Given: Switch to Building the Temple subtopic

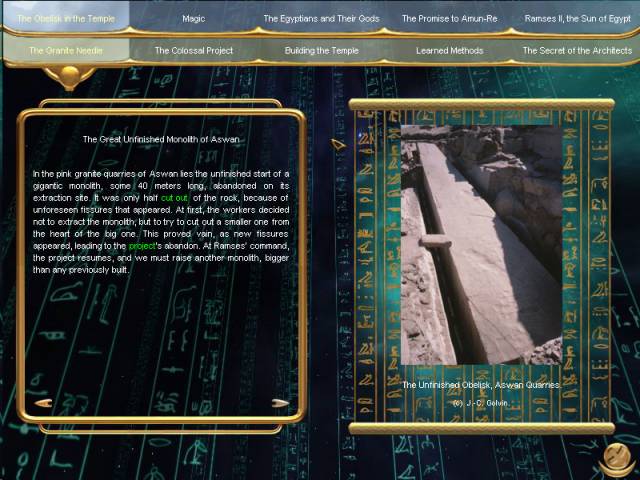Looking at the screenshot, I should (x=321, y=50).
